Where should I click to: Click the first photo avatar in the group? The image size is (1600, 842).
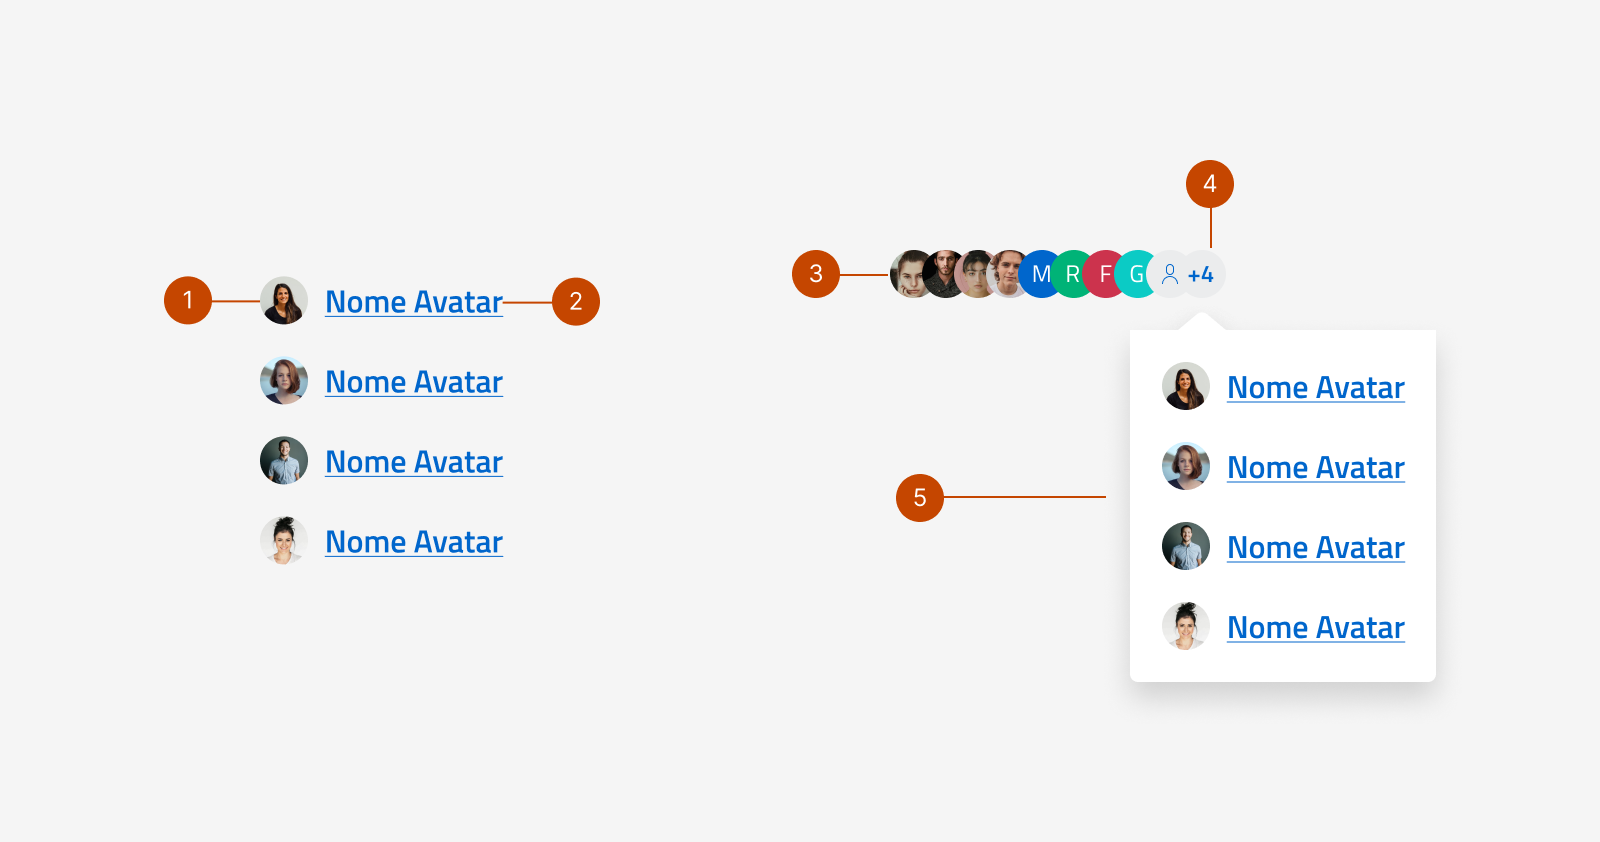[908, 274]
